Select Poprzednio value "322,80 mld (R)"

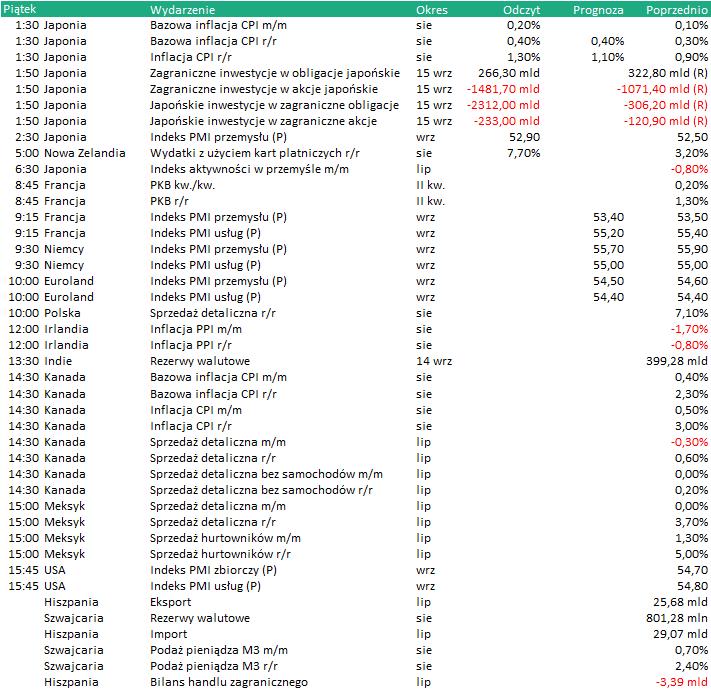click(667, 73)
